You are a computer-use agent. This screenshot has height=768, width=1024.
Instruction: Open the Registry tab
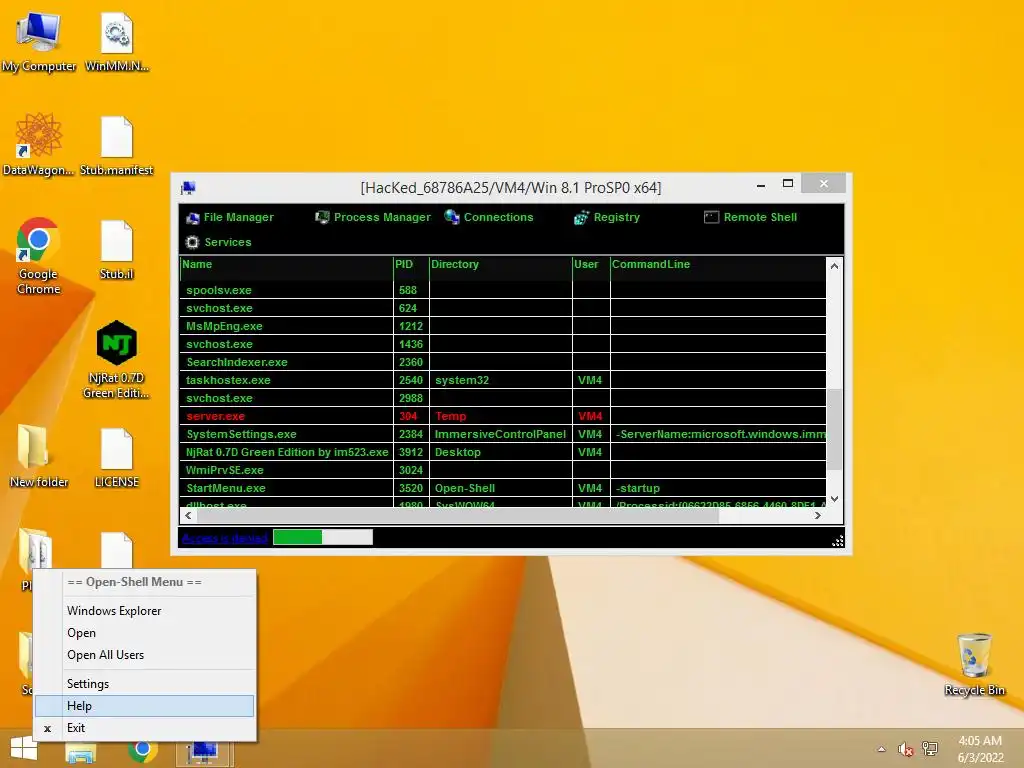pyautogui.click(x=607, y=217)
